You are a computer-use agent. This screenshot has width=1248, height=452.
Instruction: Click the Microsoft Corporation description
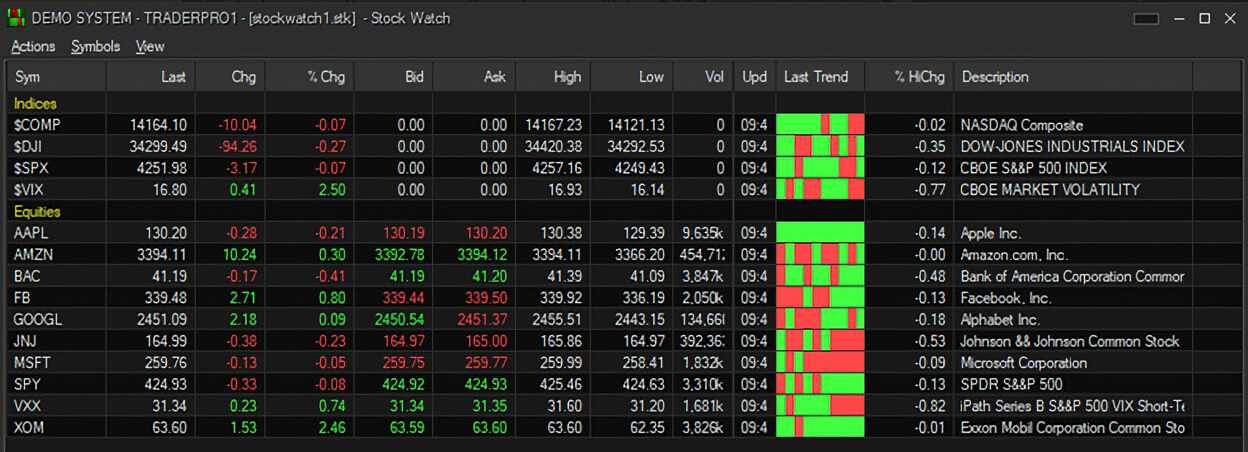point(1023,363)
